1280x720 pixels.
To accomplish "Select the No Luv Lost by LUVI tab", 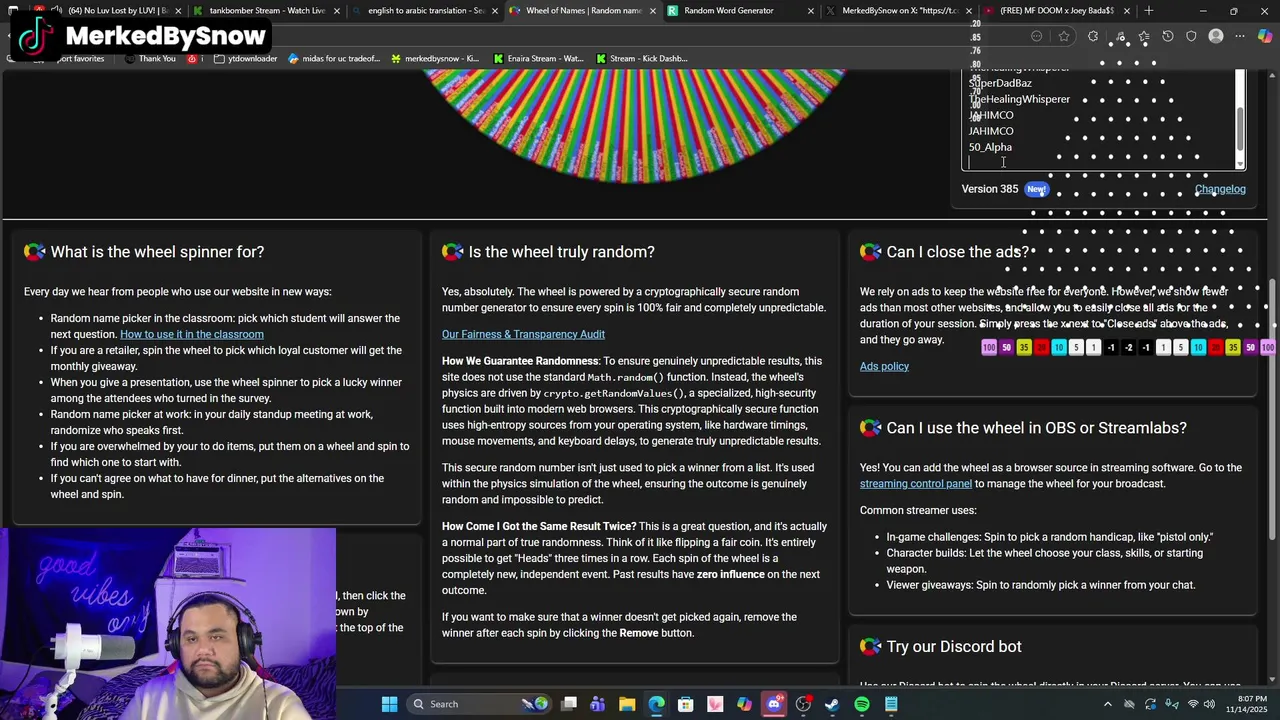I will 110,11.
